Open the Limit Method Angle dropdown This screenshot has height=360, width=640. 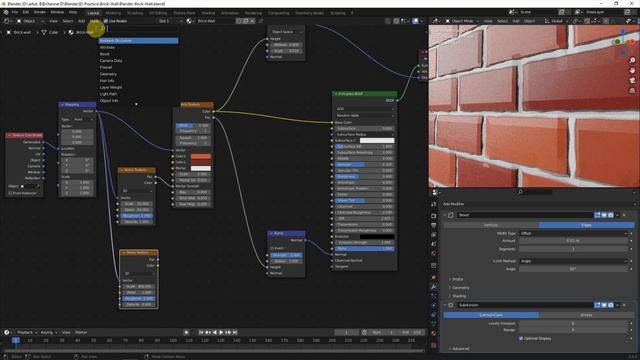point(573,261)
